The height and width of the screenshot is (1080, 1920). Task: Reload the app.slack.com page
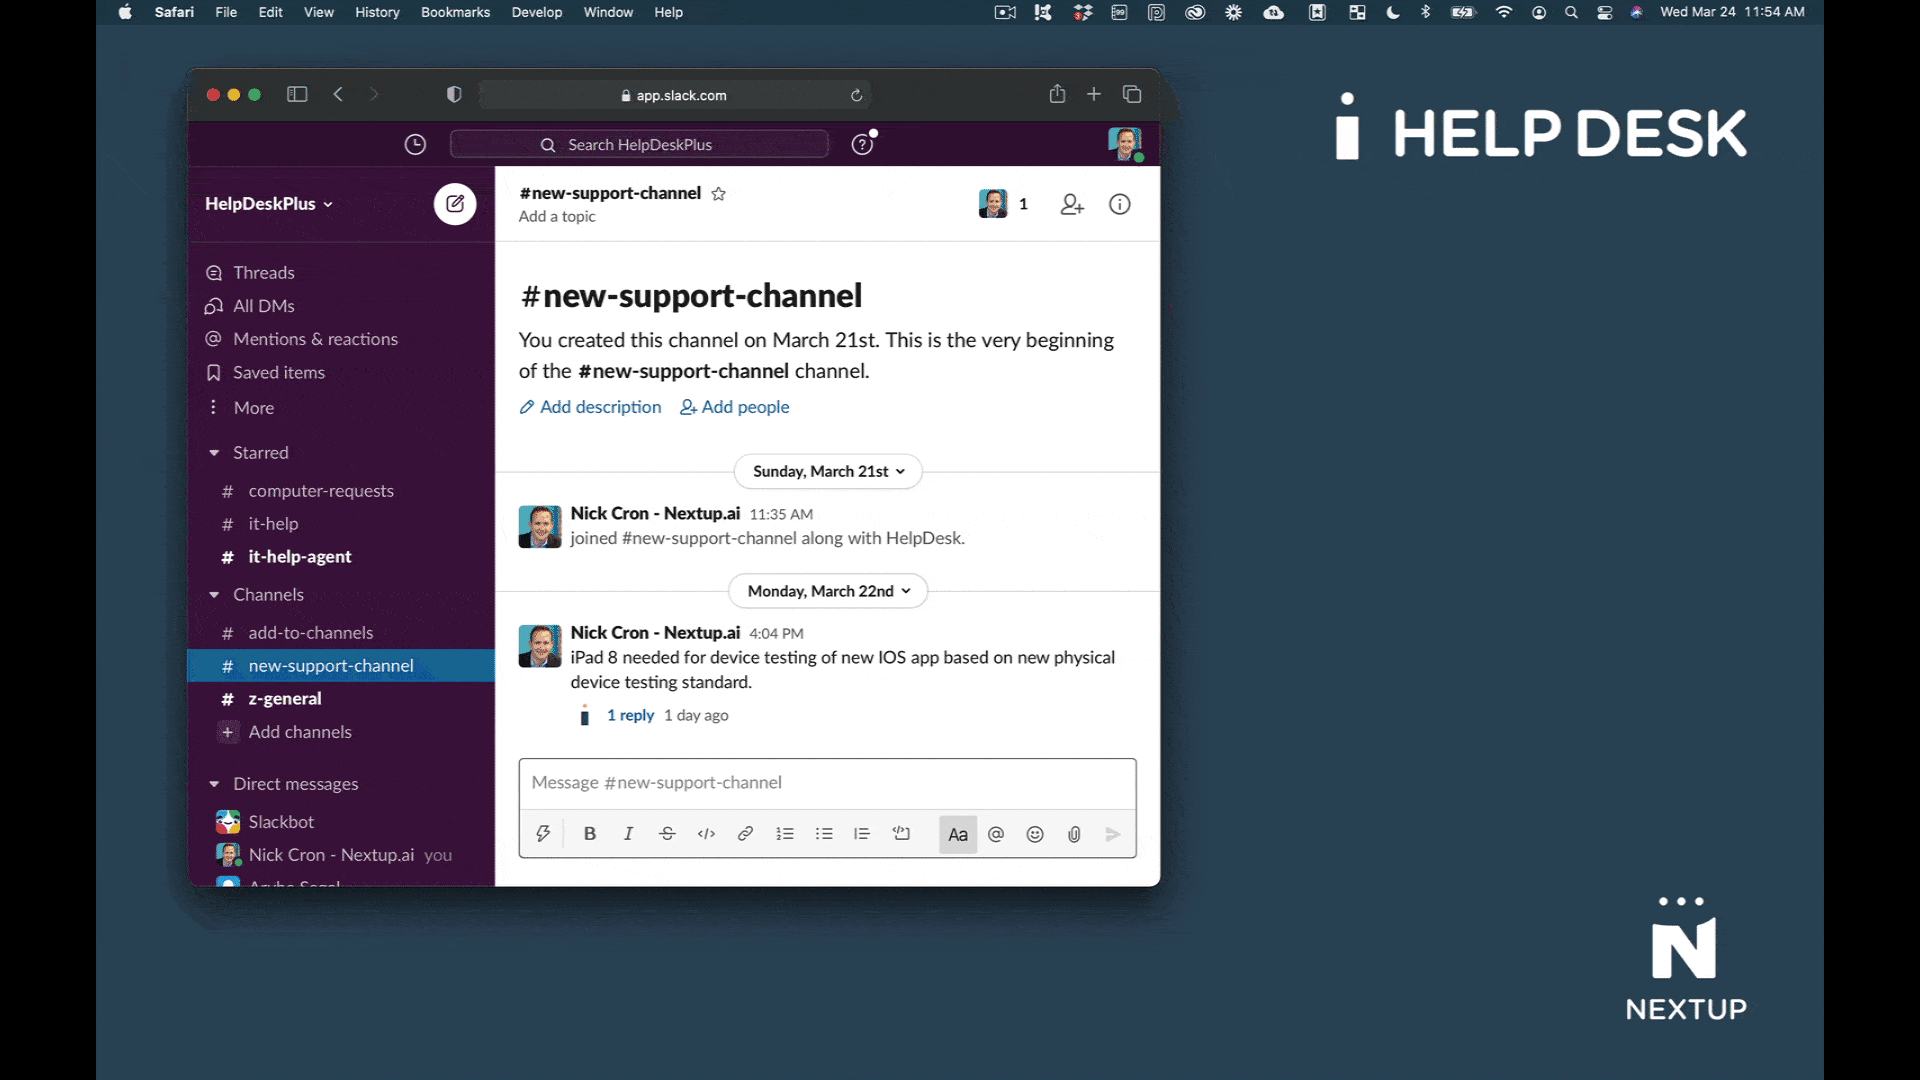pyautogui.click(x=856, y=95)
